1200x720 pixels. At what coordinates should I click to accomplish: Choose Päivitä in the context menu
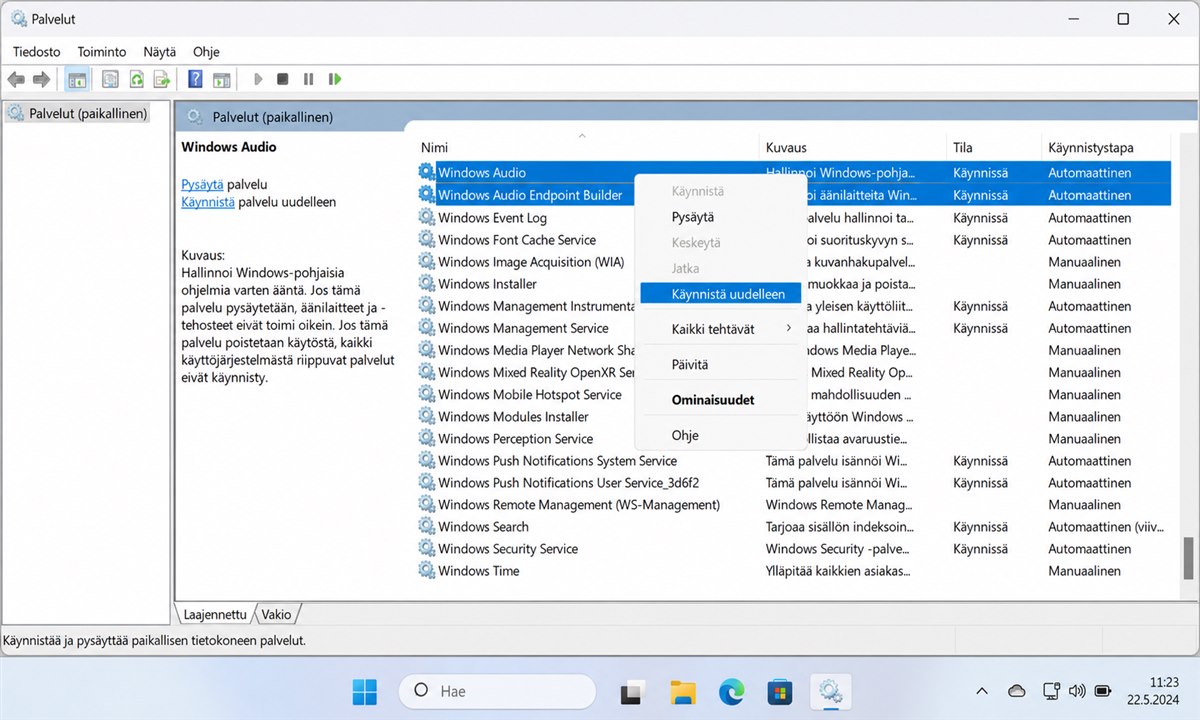coord(721,365)
